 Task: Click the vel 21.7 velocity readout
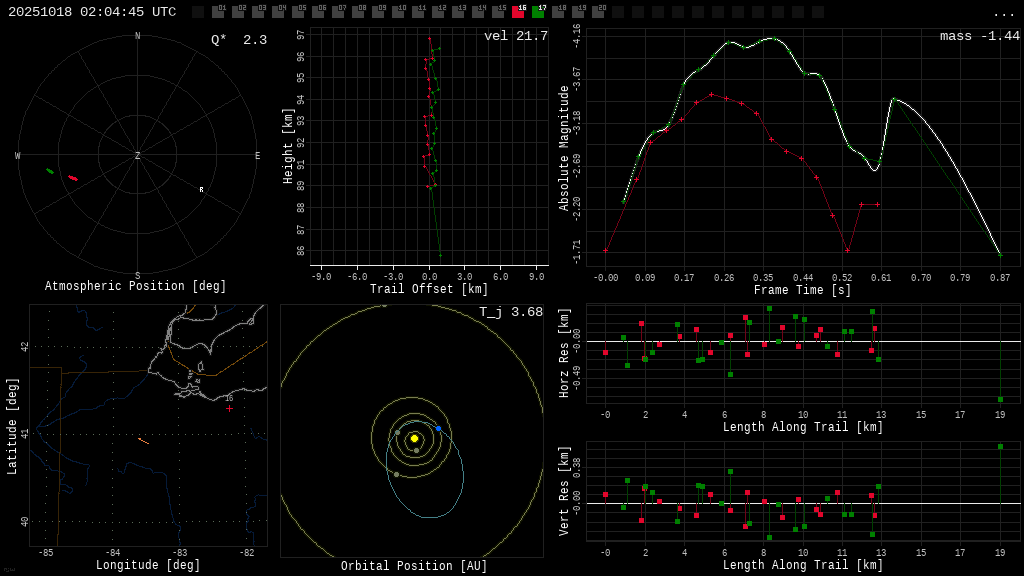click(515, 36)
